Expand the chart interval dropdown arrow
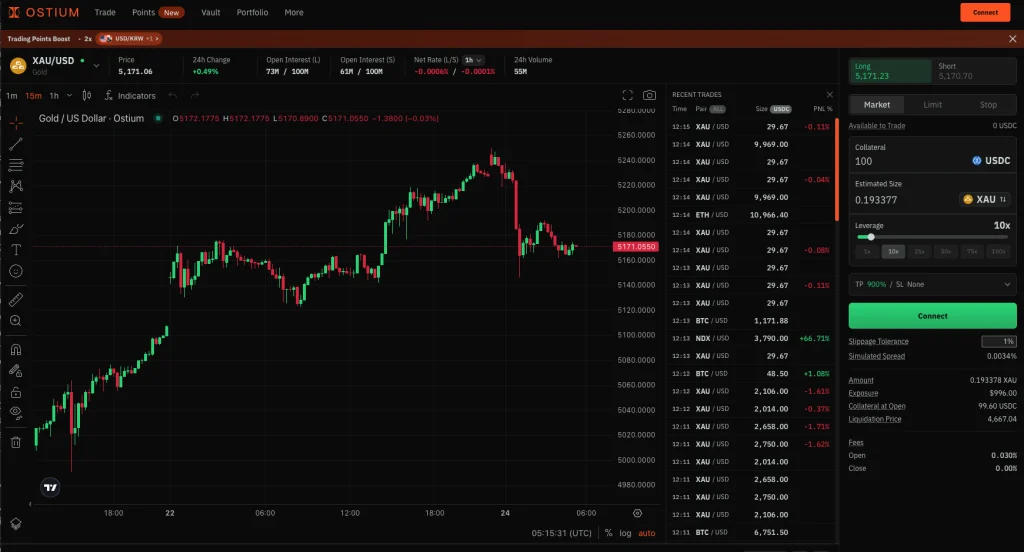 pos(69,95)
